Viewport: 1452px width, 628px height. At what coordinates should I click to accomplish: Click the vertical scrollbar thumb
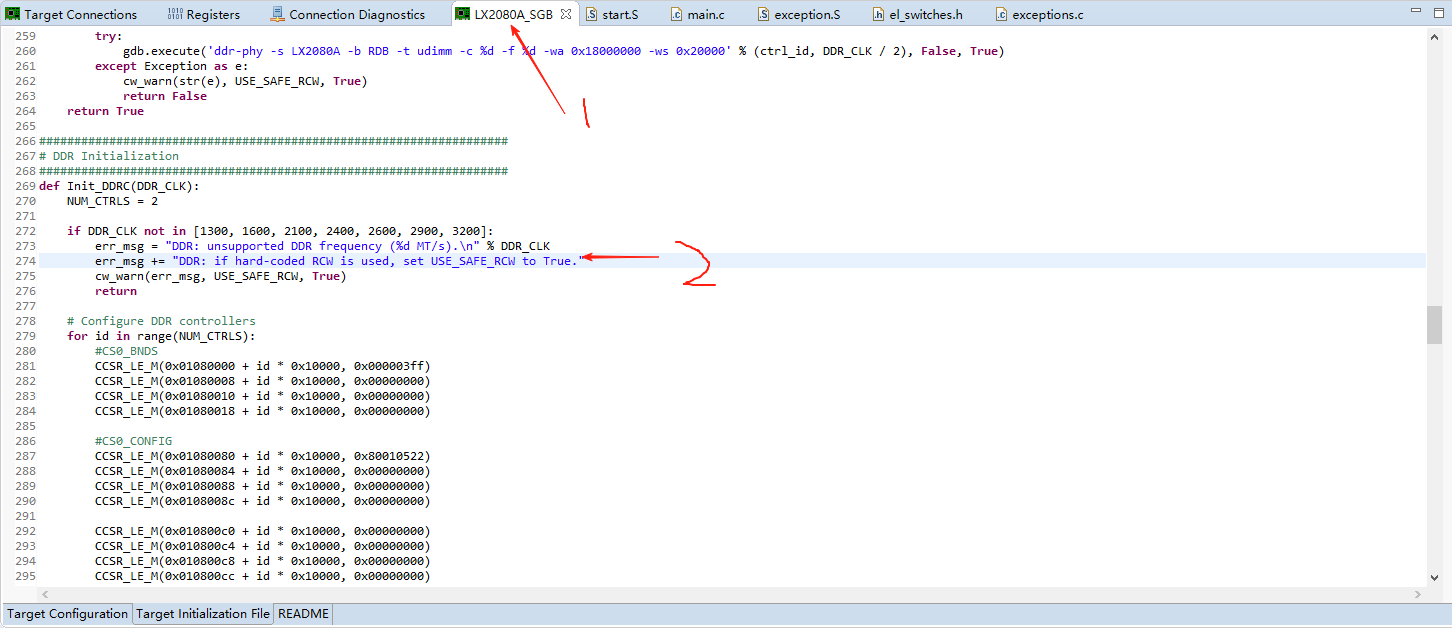(x=1432, y=325)
